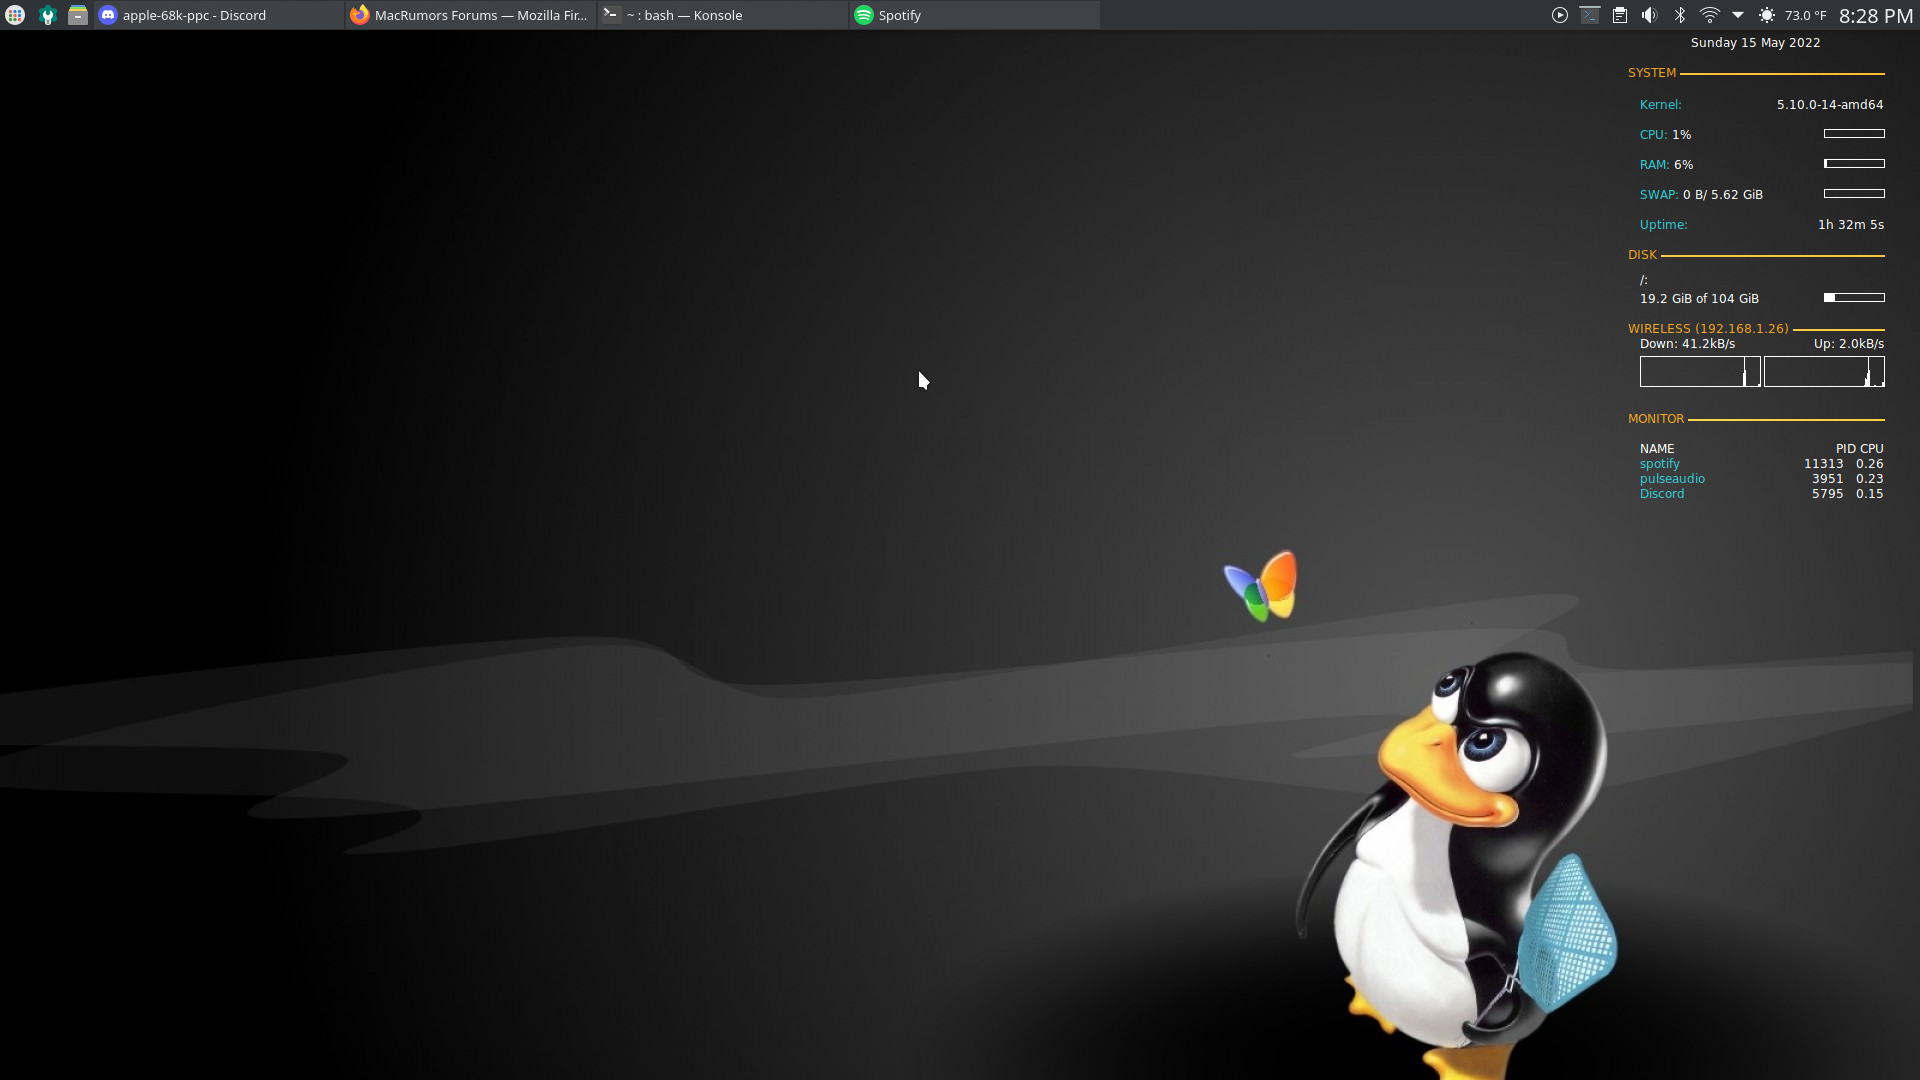Click the spotify process row
The width and height of the screenshot is (1920, 1080).
pos(1761,464)
